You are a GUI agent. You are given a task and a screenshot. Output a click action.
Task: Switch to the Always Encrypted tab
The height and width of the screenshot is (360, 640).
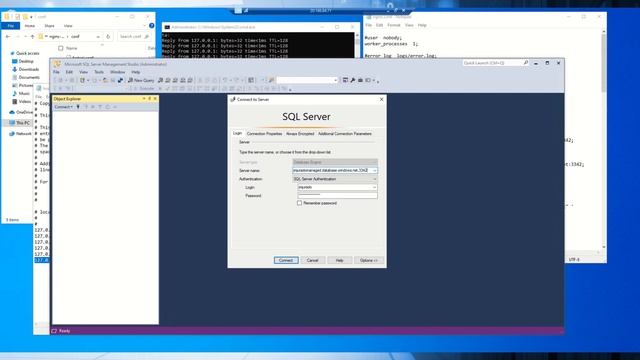tap(300, 133)
